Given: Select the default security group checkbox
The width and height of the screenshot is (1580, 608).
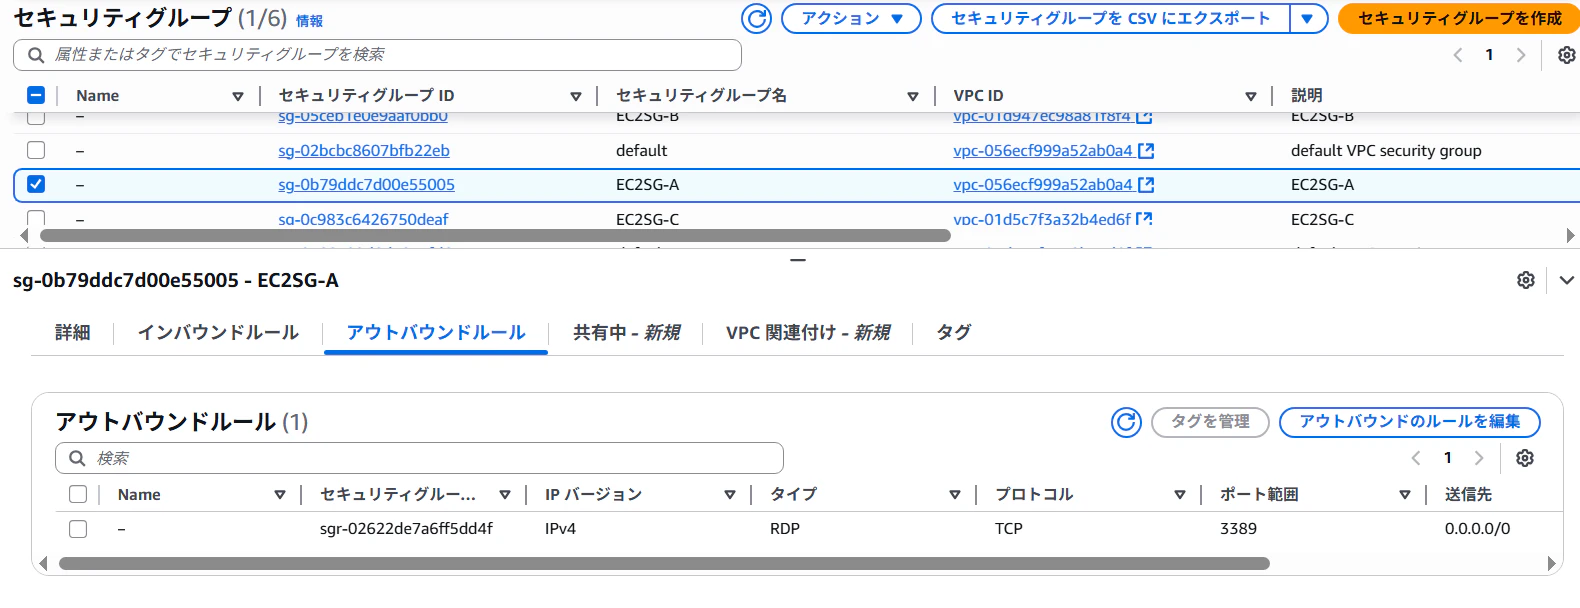Looking at the screenshot, I should pyautogui.click(x=36, y=150).
